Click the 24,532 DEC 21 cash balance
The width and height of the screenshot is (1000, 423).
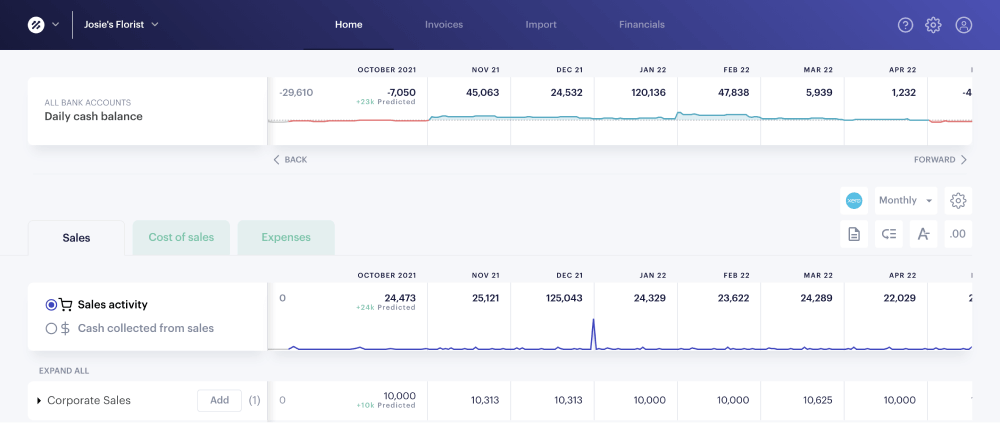tap(566, 93)
